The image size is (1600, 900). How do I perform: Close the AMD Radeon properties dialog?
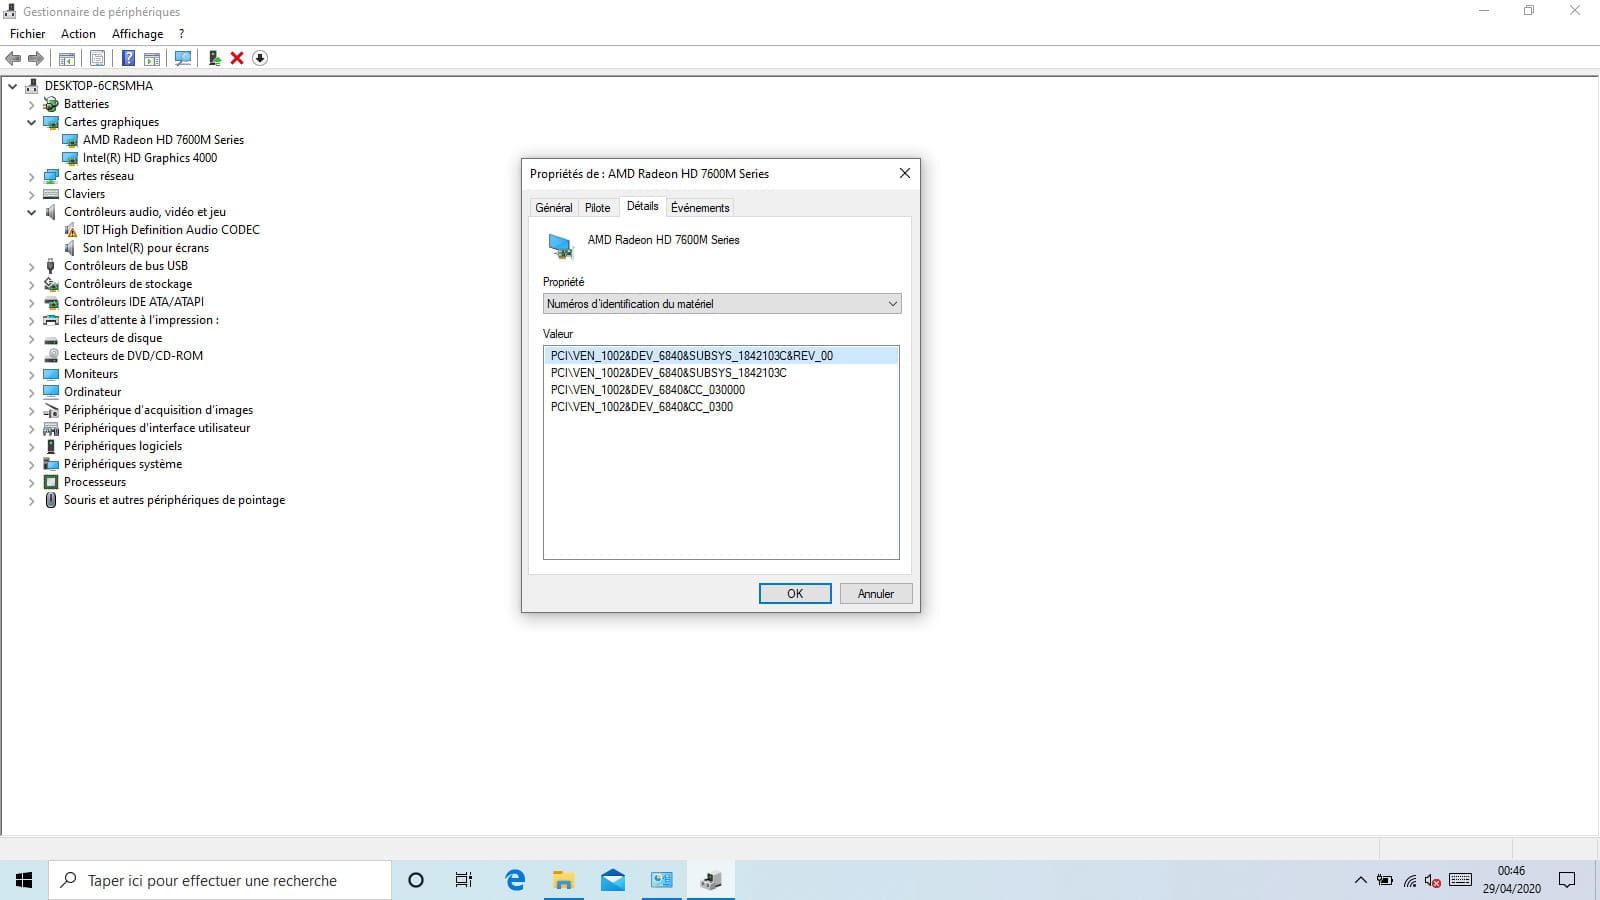click(x=905, y=173)
